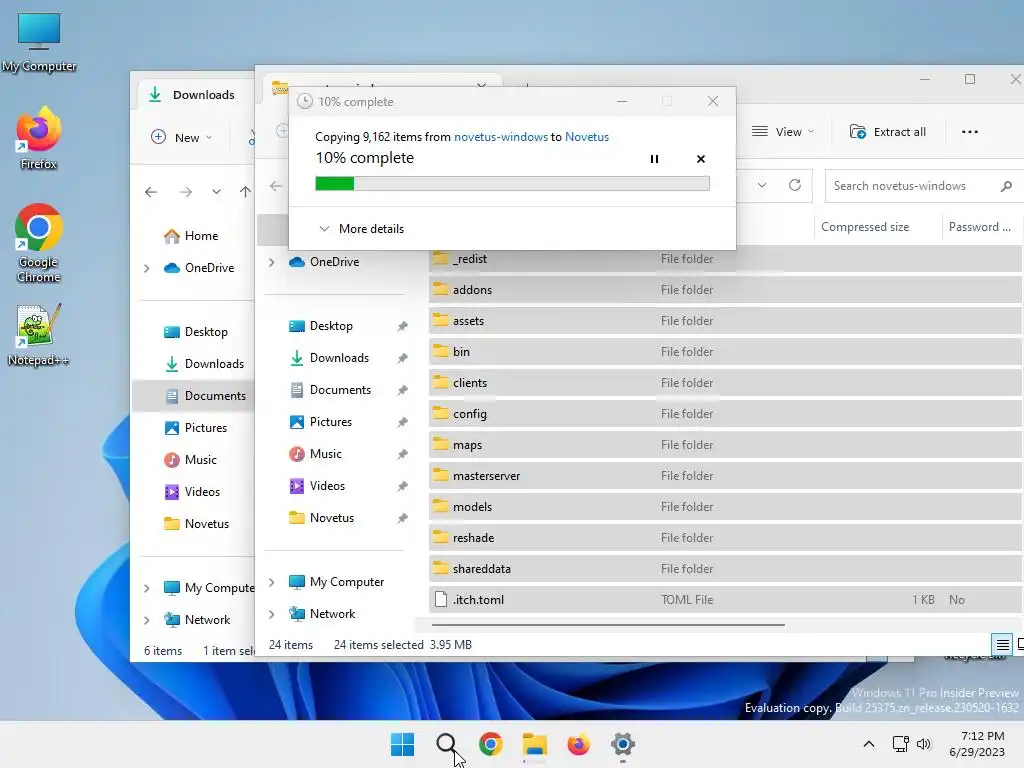Cancel the copy with the X next to pause
This screenshot has height=768, width=1024.
tap(701, 159)
